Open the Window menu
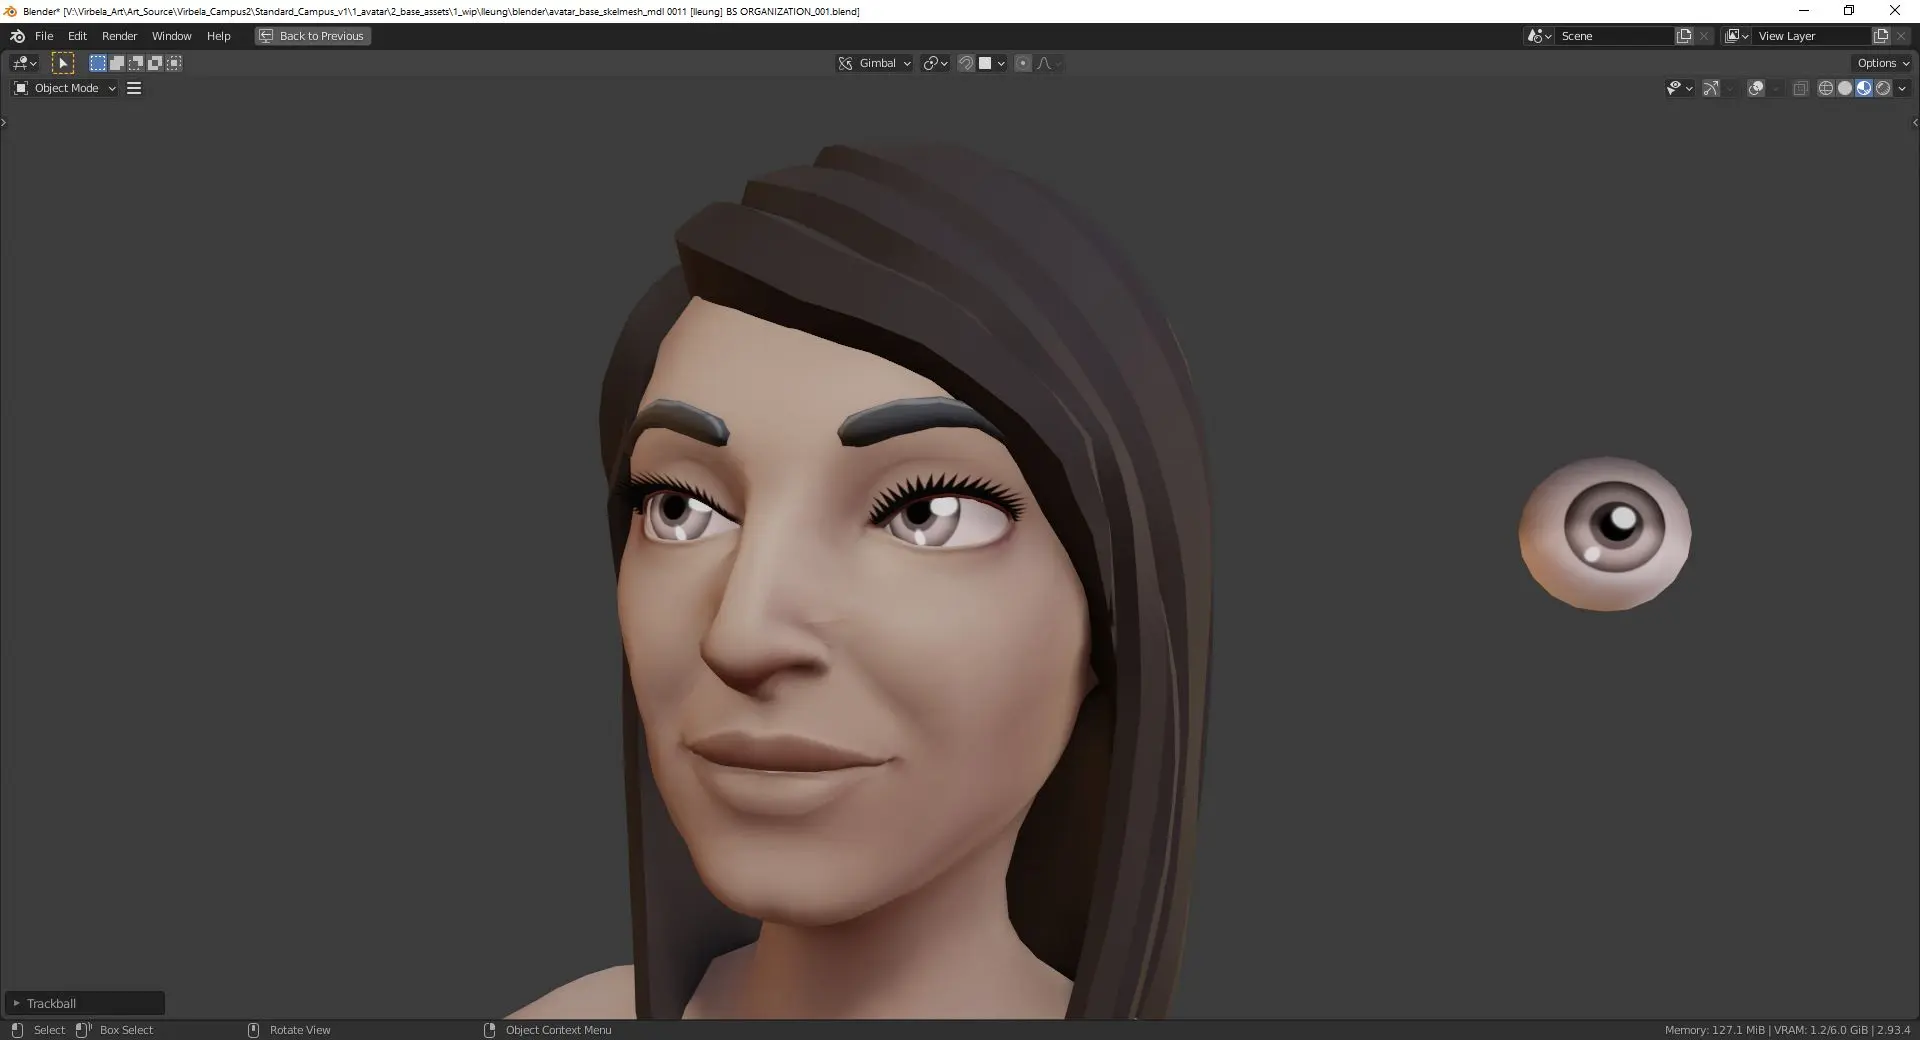This screenshot has height=1040, width=1920. (x=171, y=36)
